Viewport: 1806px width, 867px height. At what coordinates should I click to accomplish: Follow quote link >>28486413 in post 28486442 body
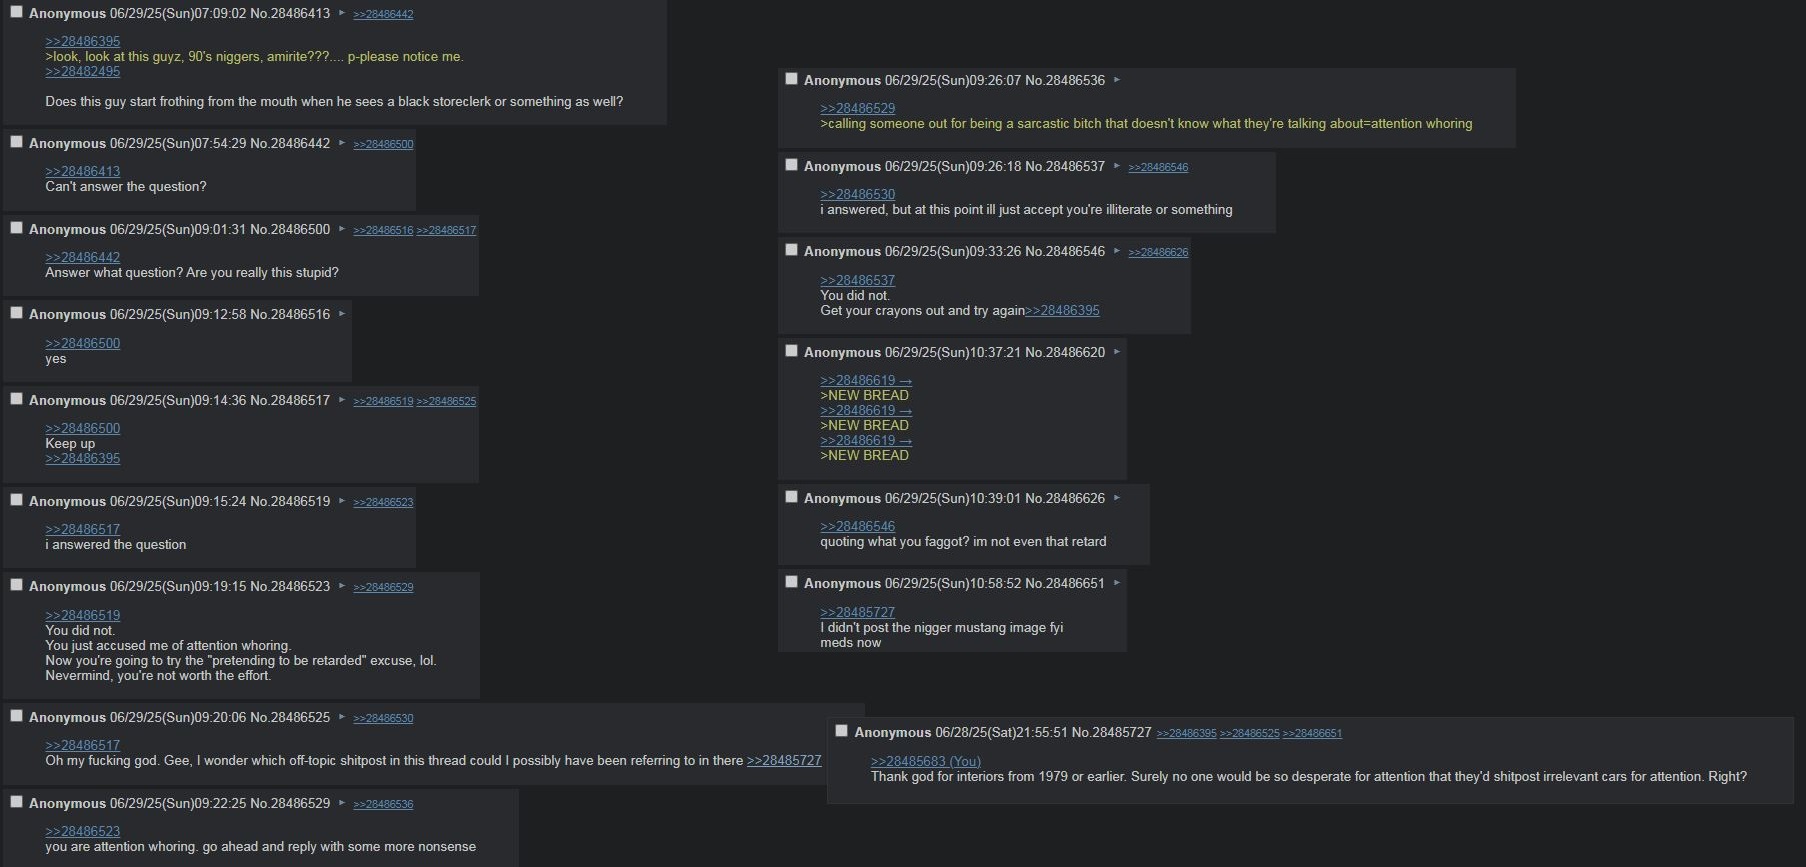(82, 171)
